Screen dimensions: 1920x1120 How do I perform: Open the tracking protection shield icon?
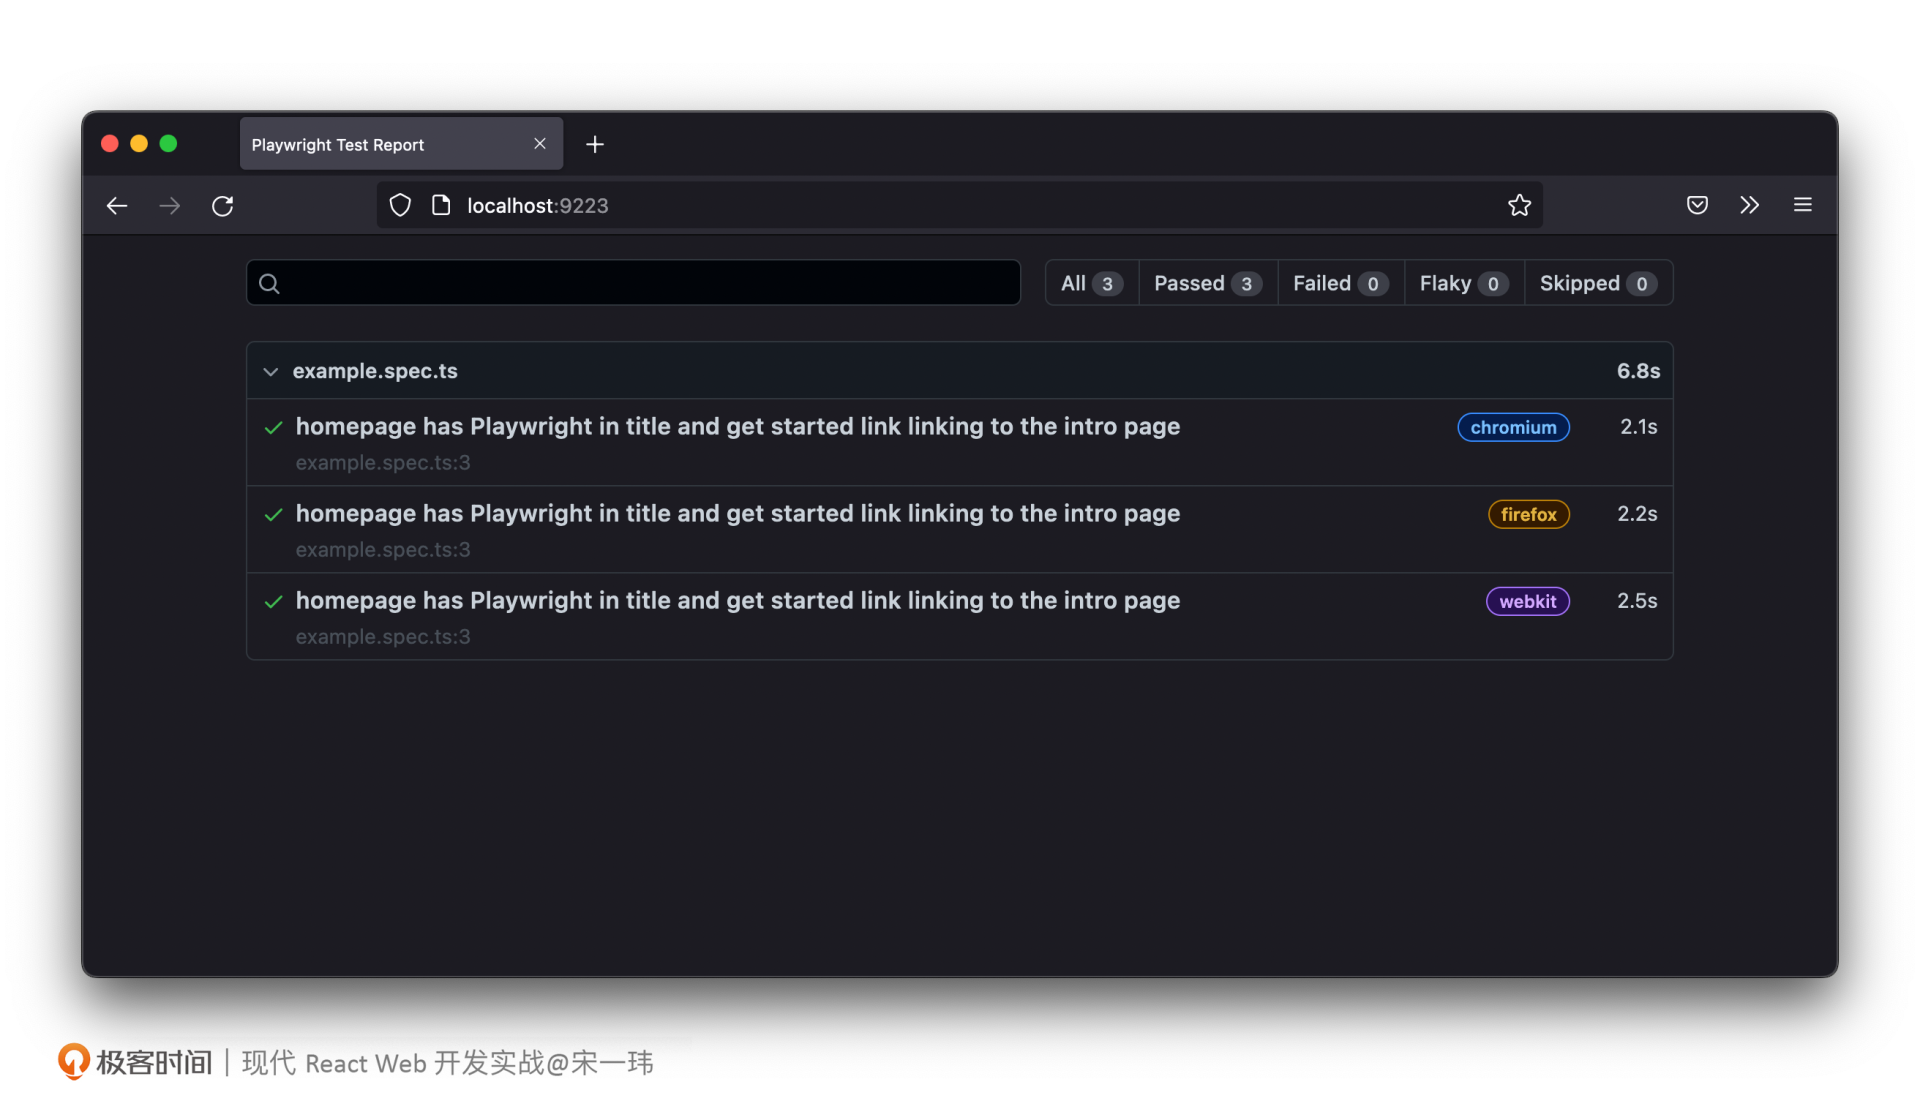tap(400, 206)
